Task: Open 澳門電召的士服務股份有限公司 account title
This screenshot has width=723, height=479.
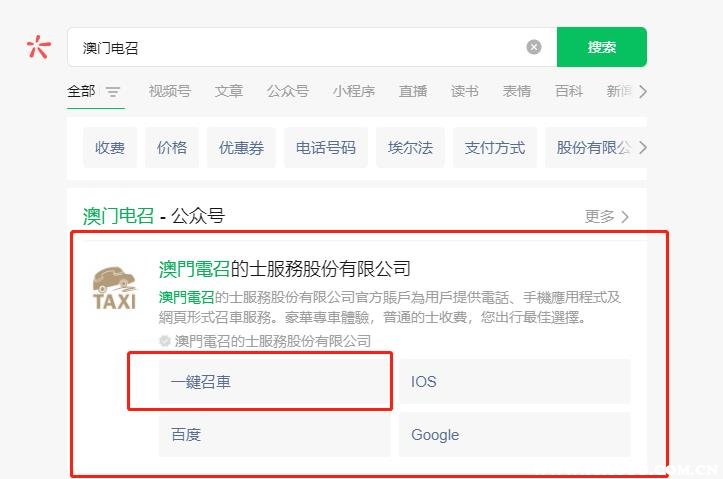Action: click(x=285, y=269)
